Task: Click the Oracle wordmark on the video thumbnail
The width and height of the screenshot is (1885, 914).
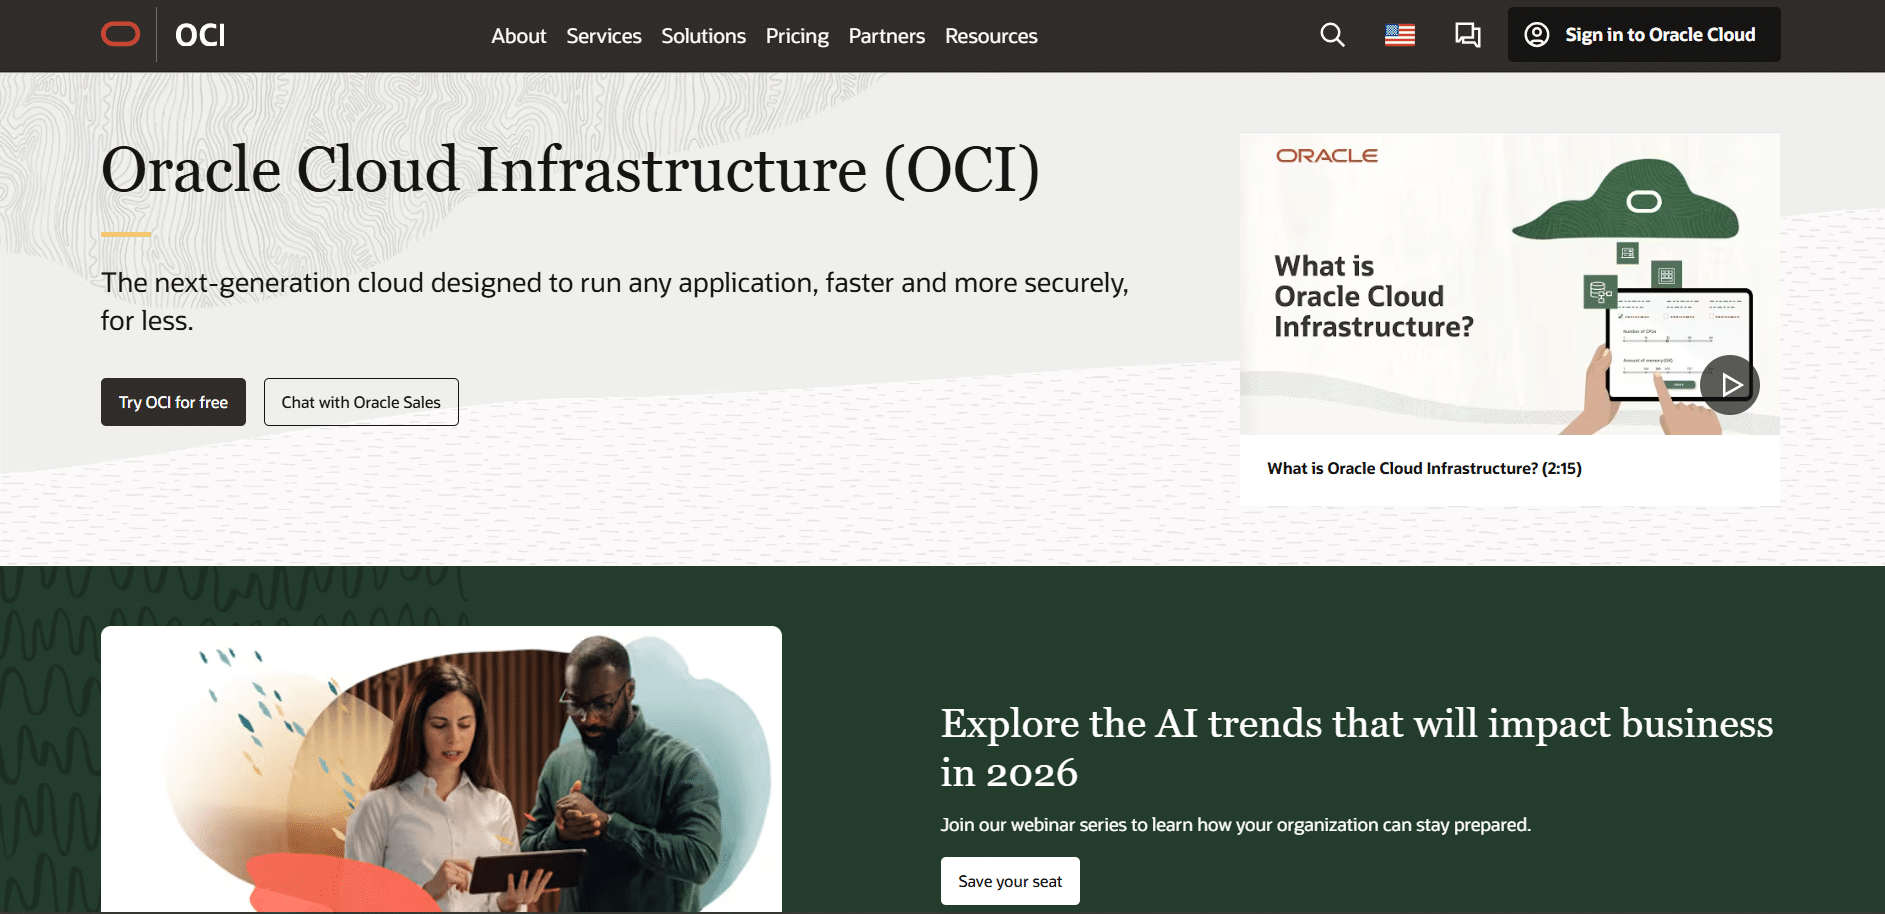Action: [1326, 155]
